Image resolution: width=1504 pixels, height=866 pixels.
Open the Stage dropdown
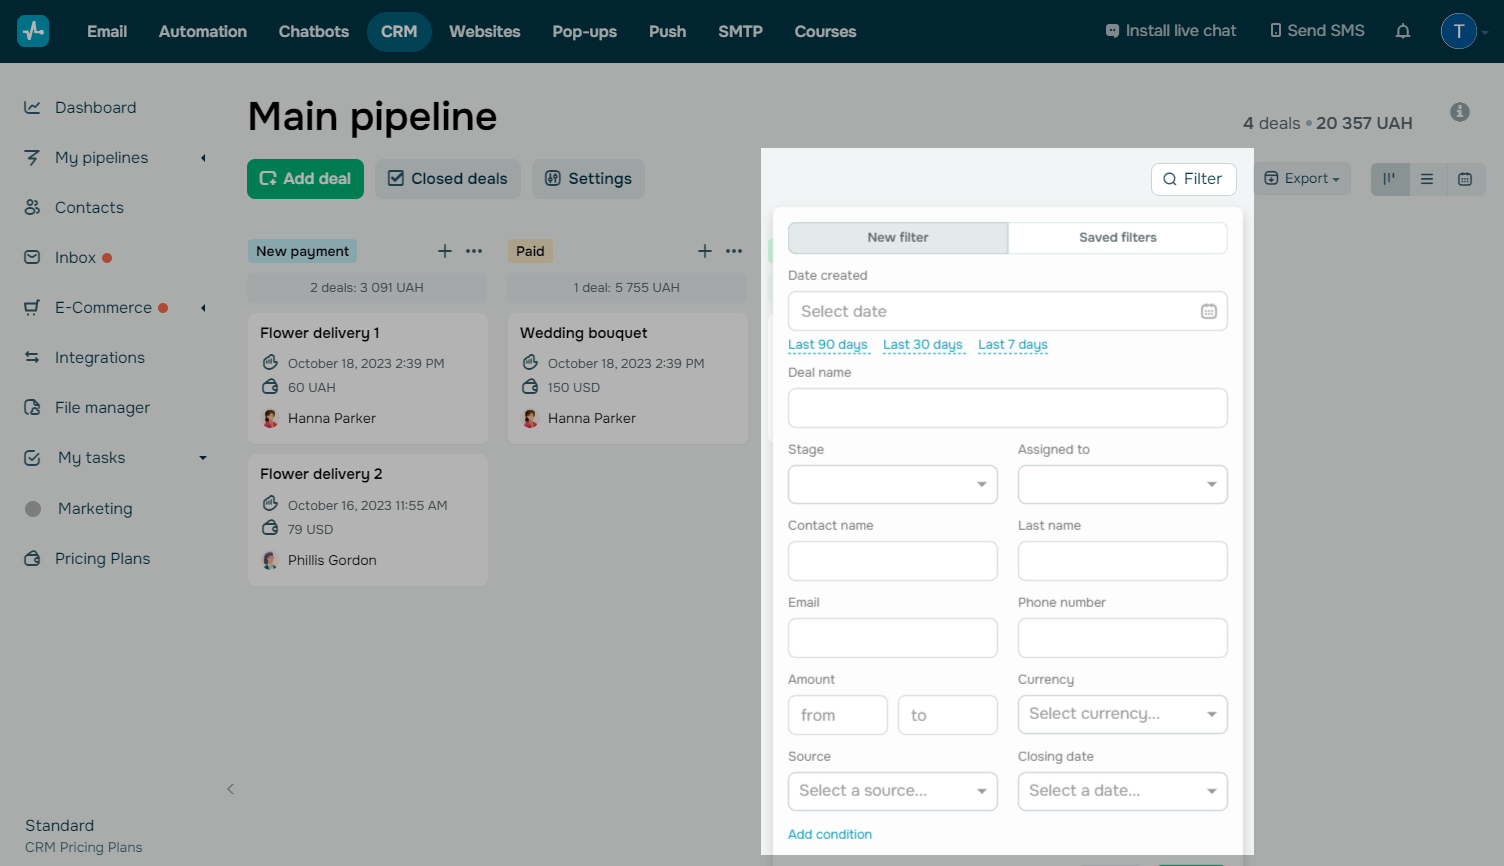[x=892, y=484]
